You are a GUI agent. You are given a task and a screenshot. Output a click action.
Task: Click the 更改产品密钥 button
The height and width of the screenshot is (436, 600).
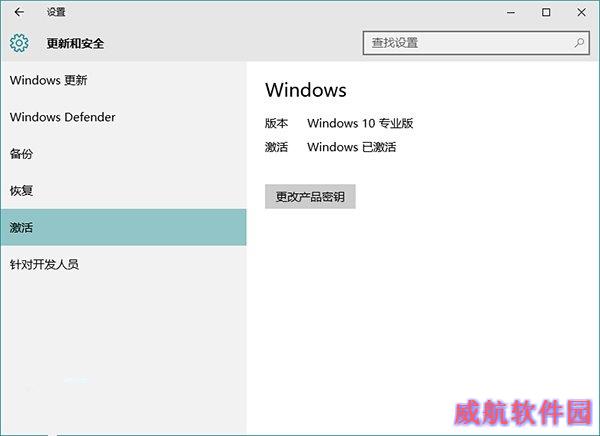pyautogui.click(x=310, y=197)
